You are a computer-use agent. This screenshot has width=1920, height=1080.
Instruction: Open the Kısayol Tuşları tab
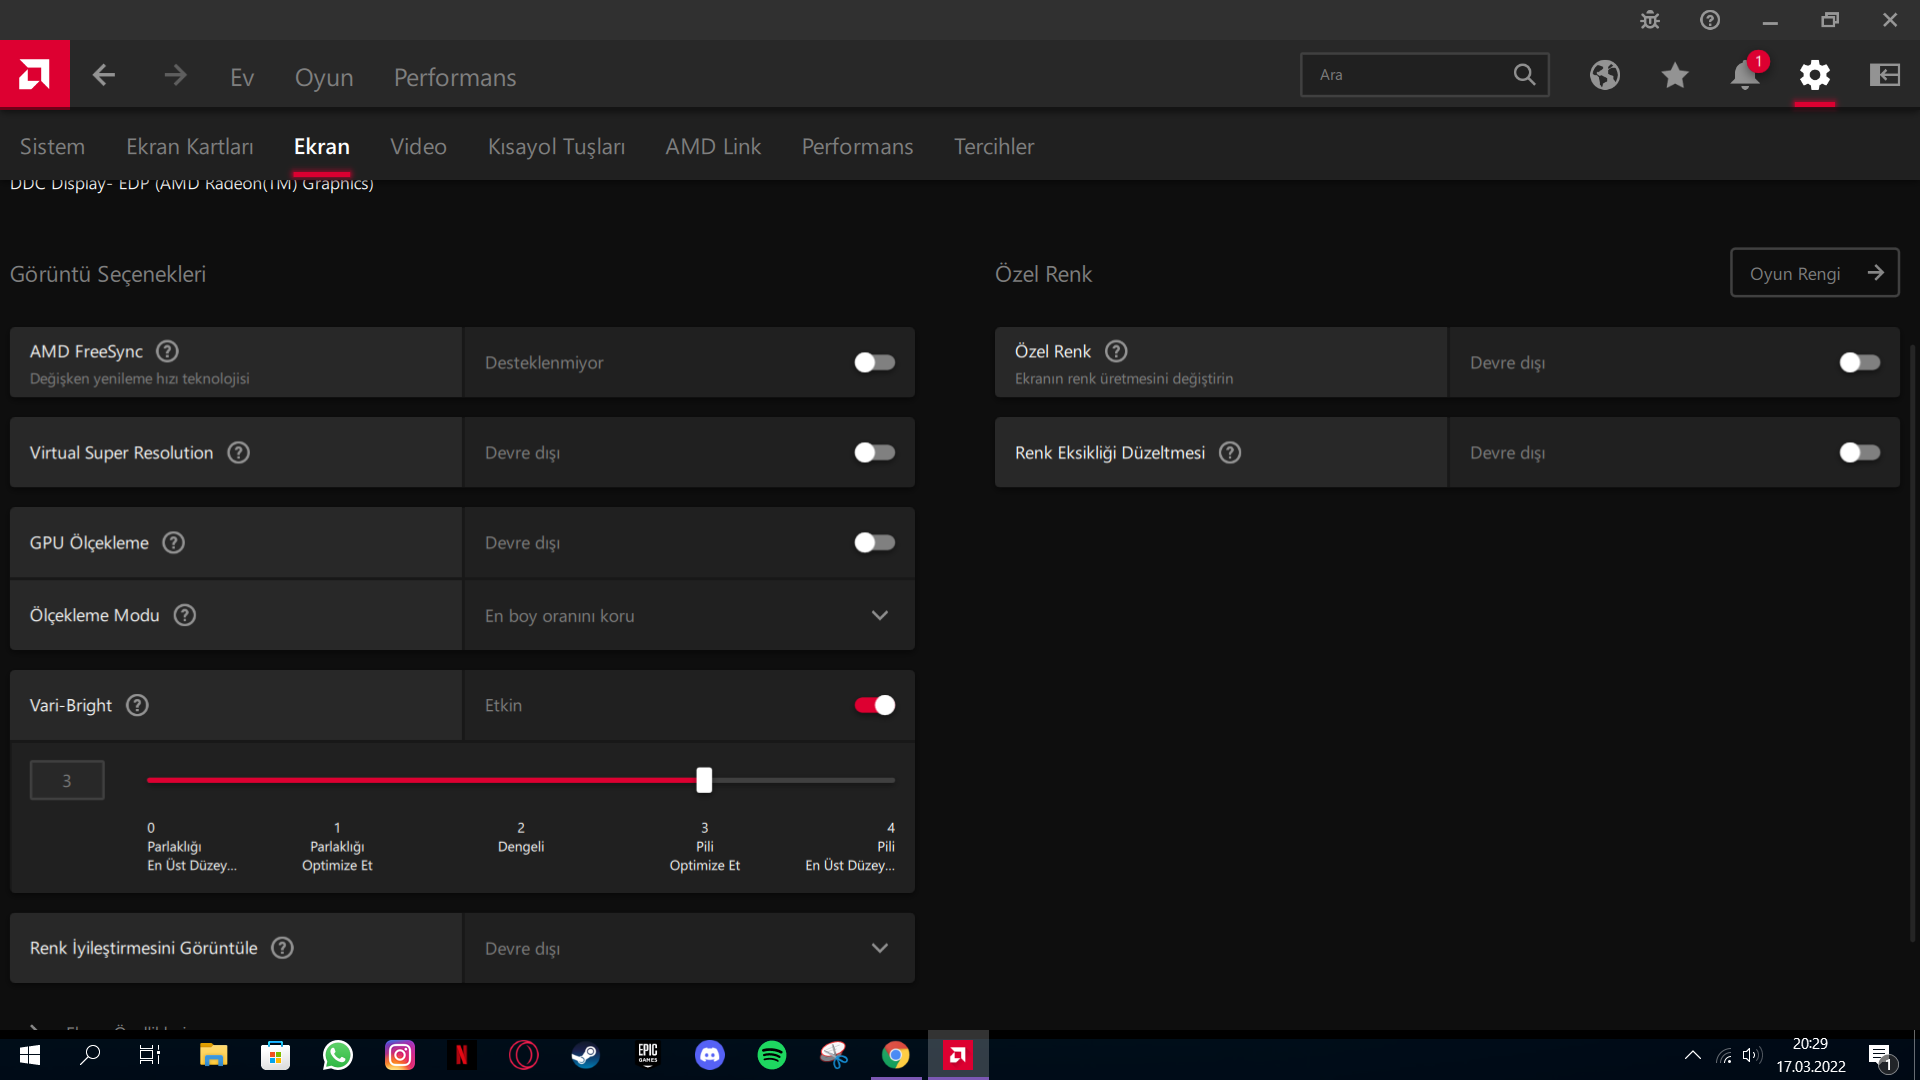tap(556, 146)
